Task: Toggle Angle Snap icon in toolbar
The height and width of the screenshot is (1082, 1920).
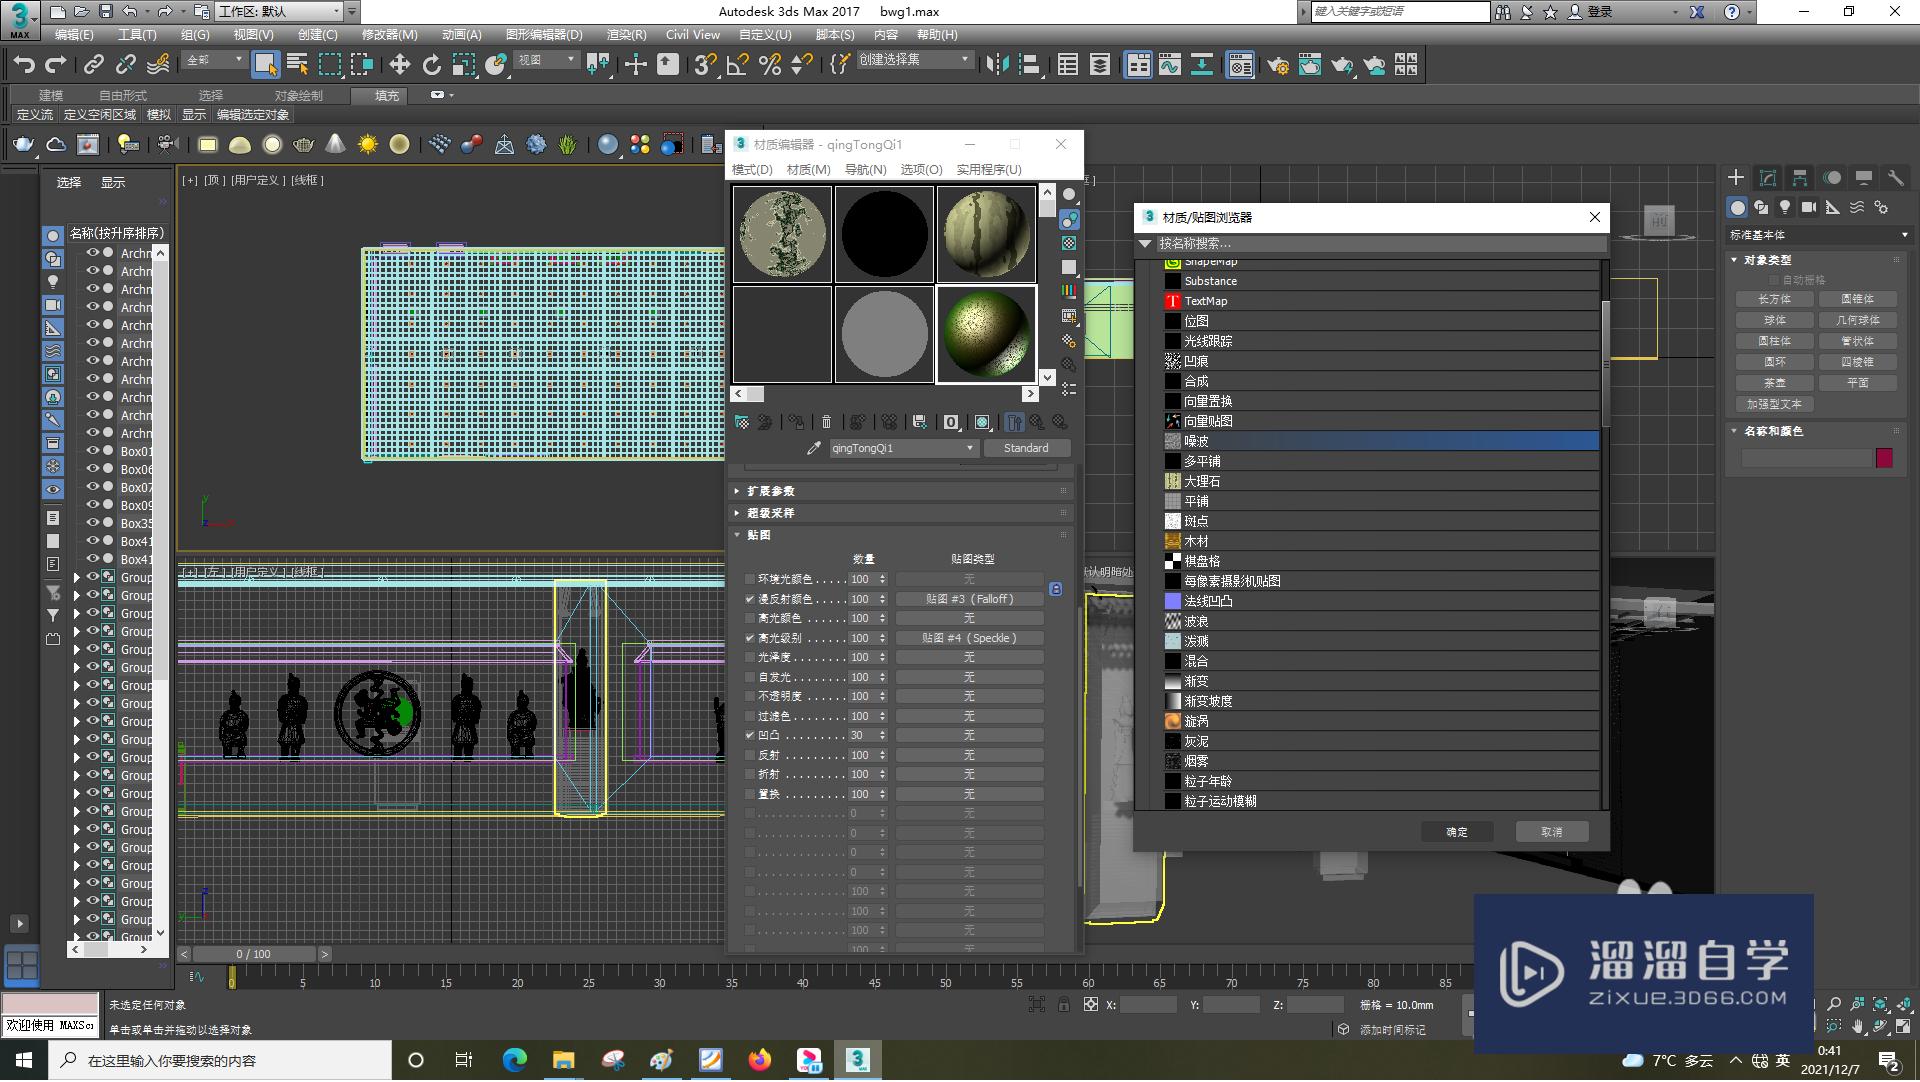Action: [x=738, y=65]
